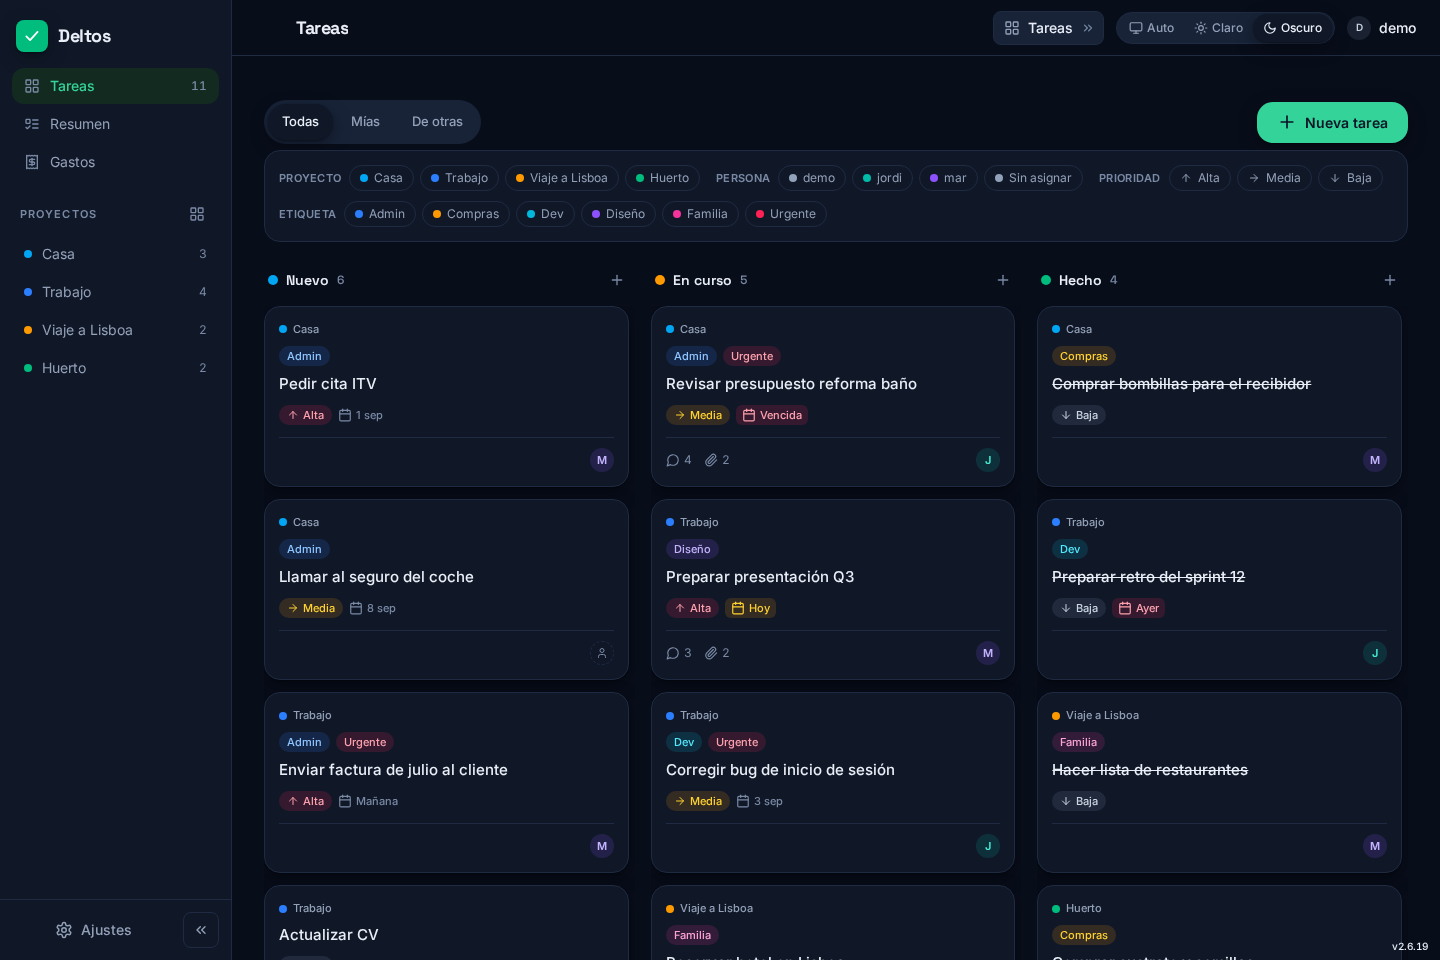Filter by persona jordi
1440x960 pixels.
click(883, 178)
